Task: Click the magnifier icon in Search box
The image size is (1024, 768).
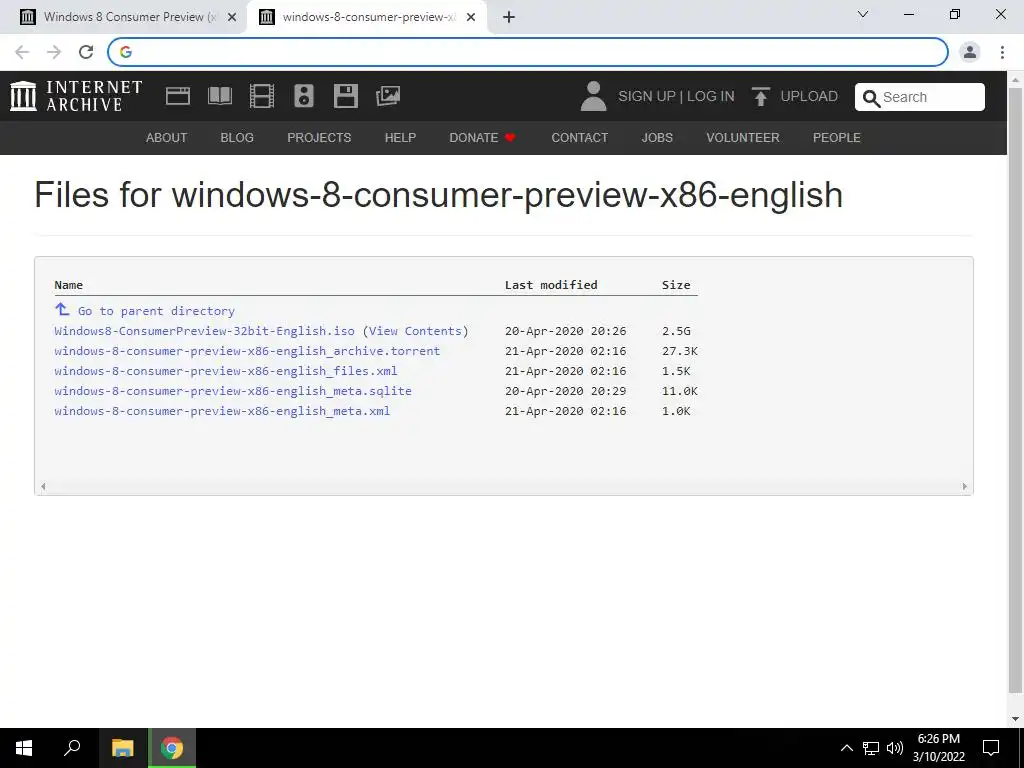Action: click(x=871, y=98)
